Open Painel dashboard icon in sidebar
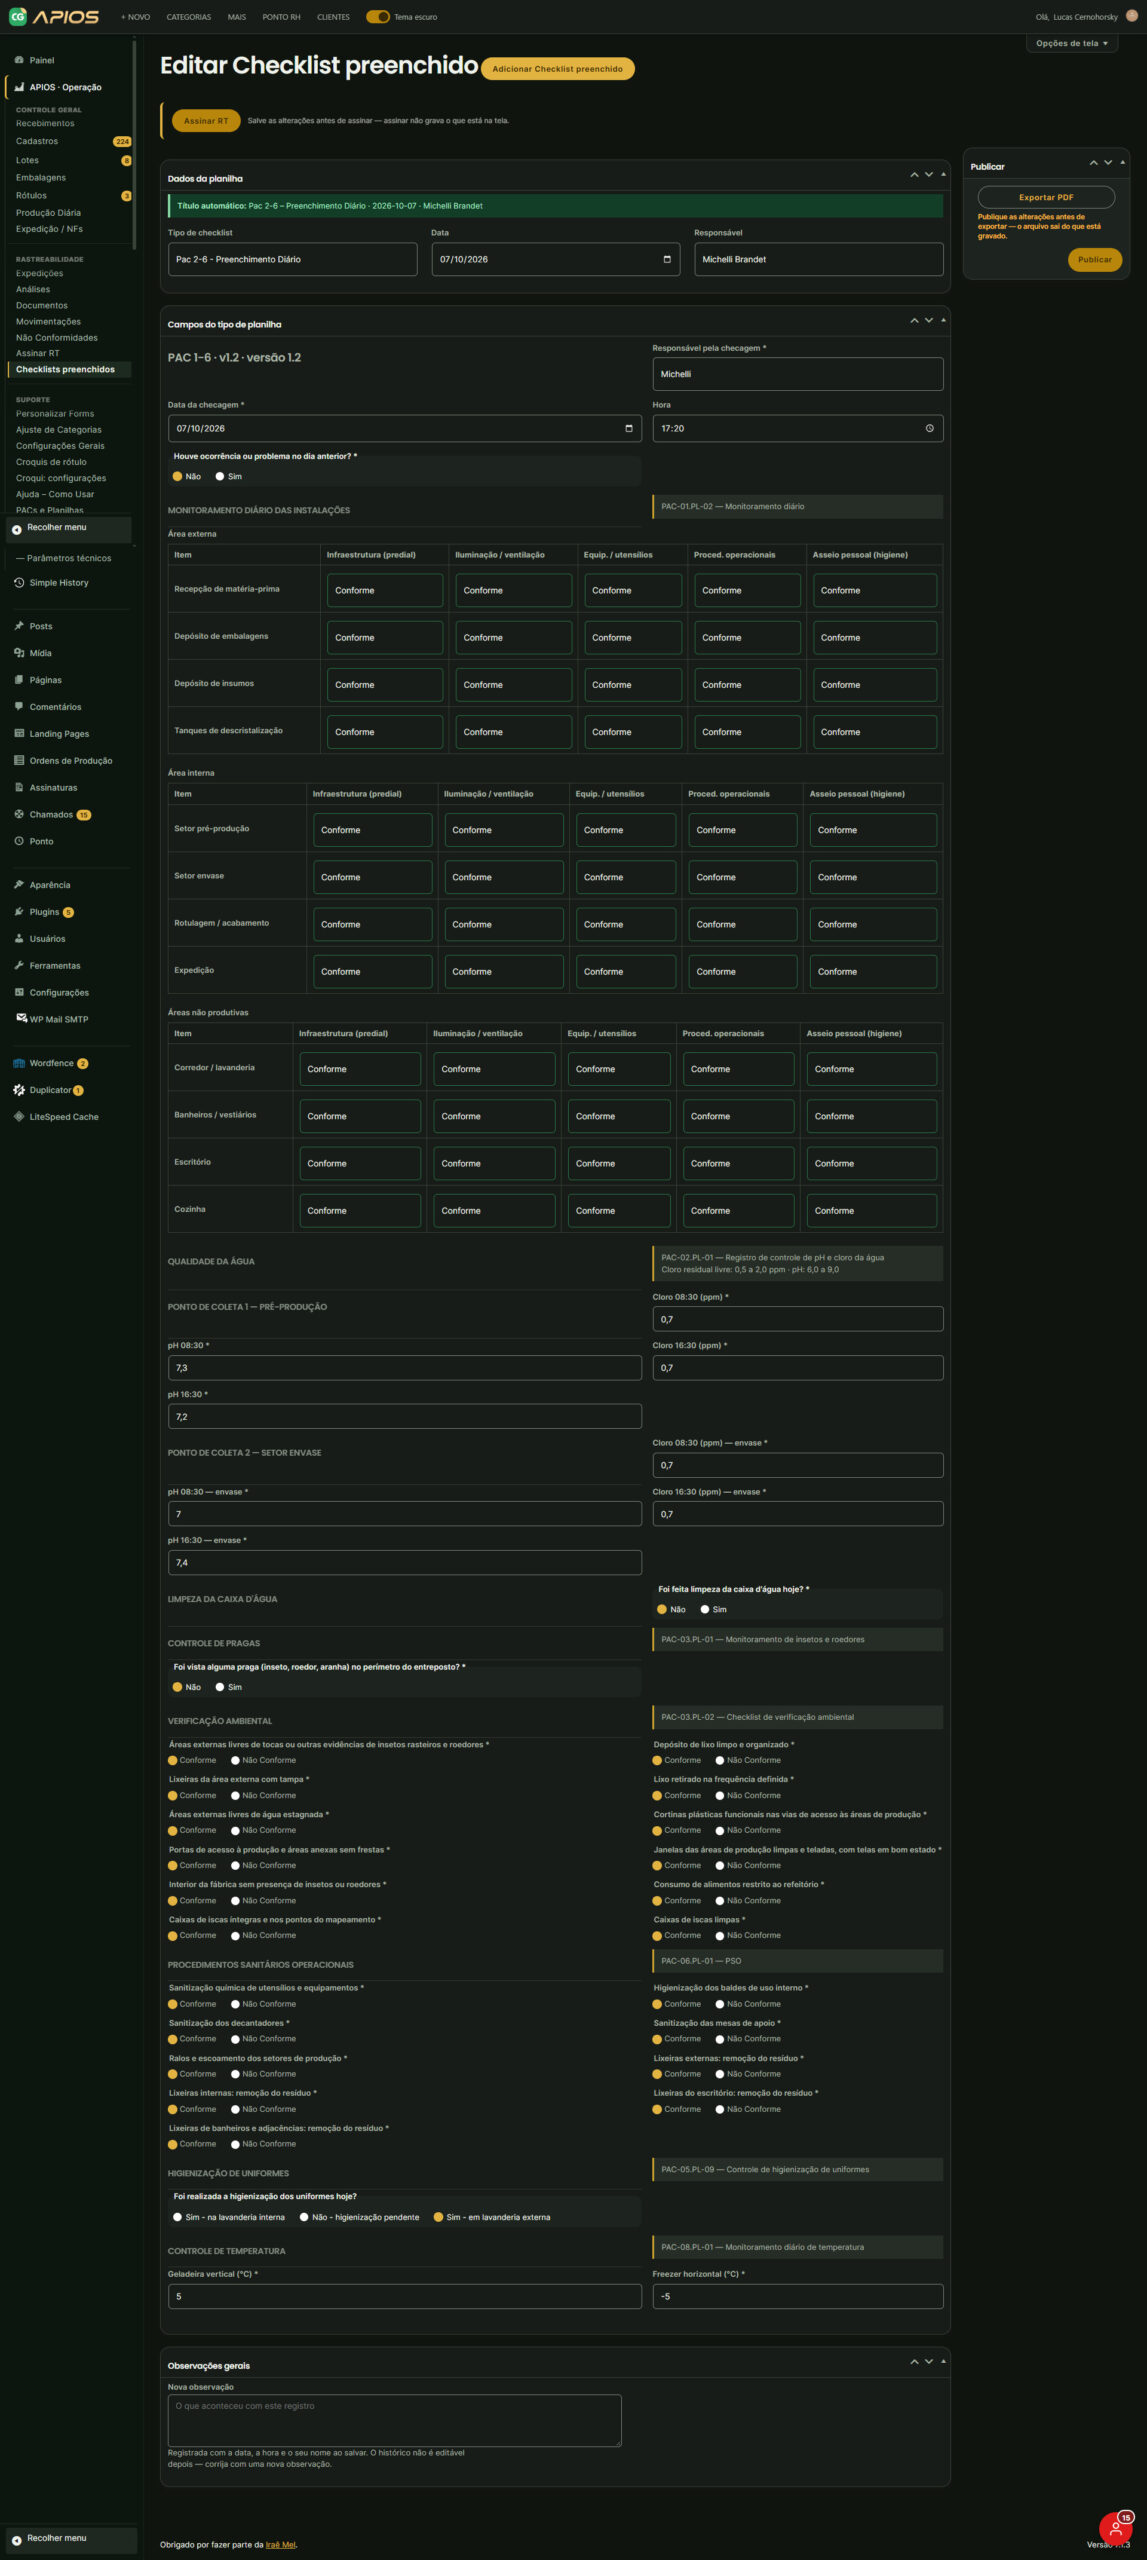This screenshot has height=2560, width=1147. click(19, 60)
